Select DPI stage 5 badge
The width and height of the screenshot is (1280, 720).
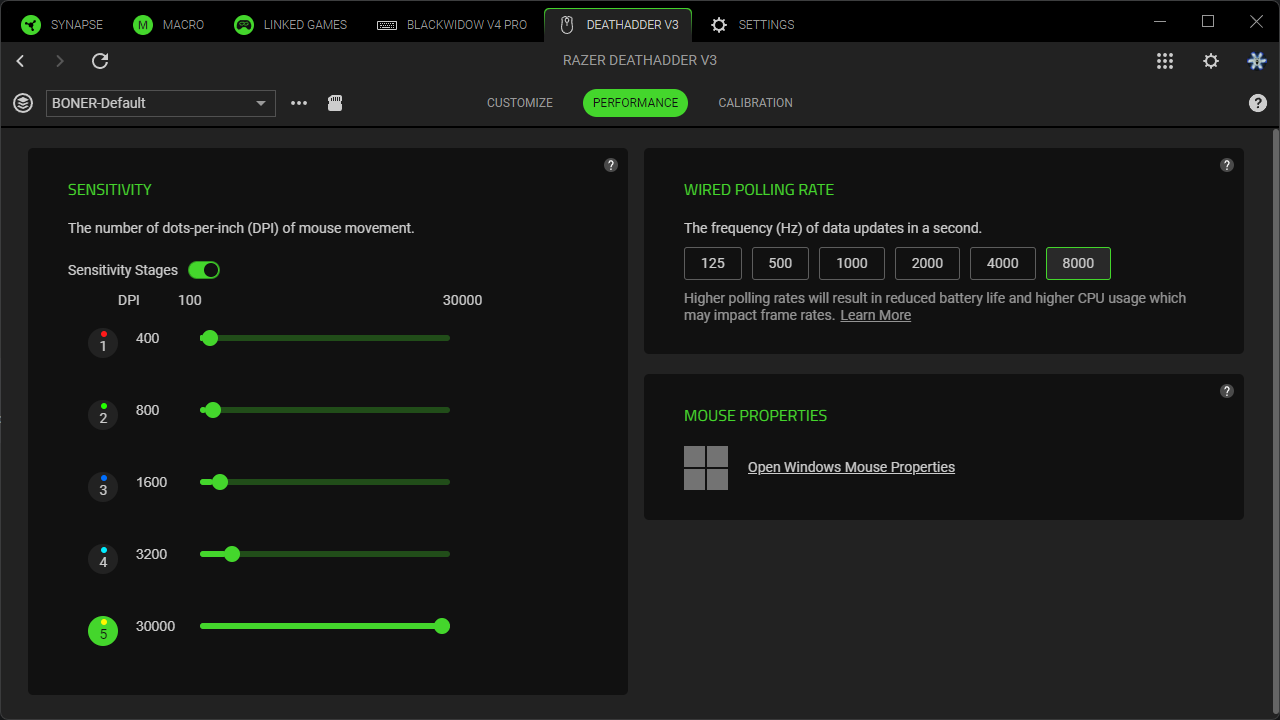point(103,631)
